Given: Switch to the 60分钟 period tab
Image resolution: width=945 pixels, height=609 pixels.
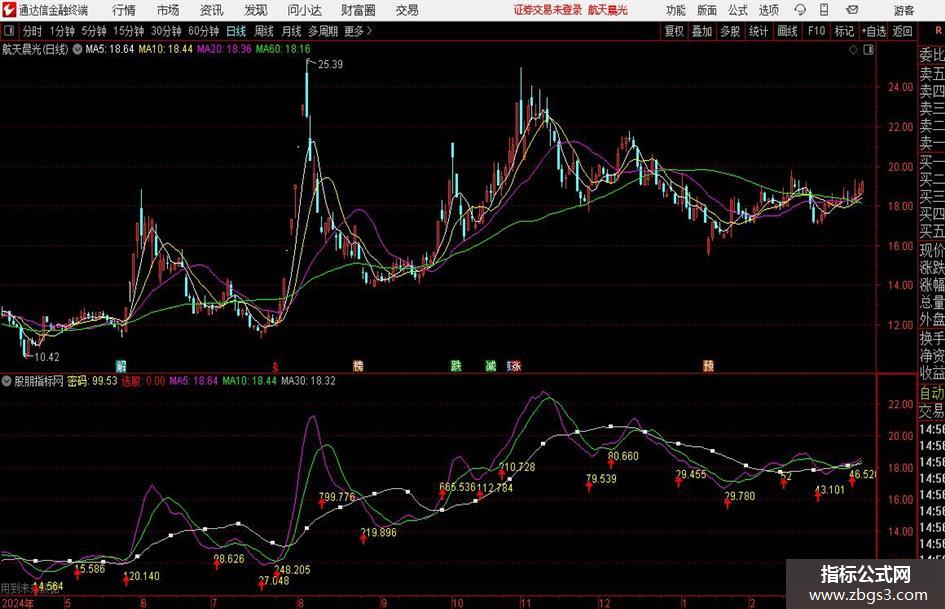Looking at the screenshot, I should 203,31.
